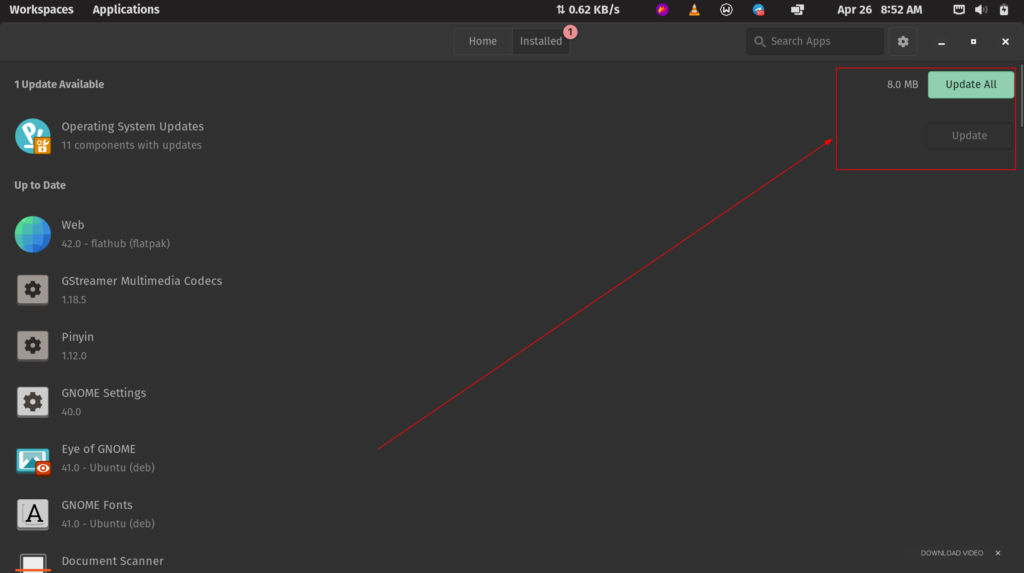This screenshot has width=1024, height=573.
Task: Click the Document Scanner icon
Action: [33, 563]
